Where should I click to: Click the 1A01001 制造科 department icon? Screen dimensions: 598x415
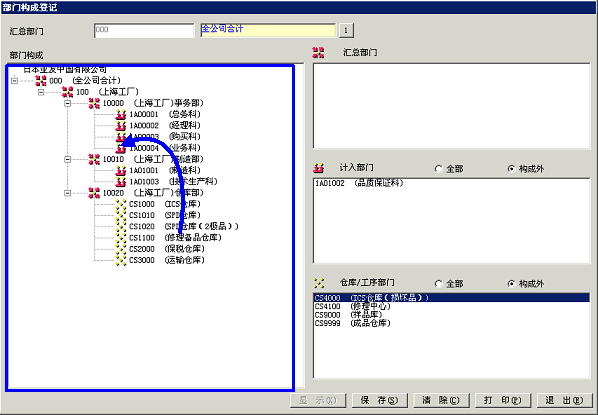[x=121, y=171]
